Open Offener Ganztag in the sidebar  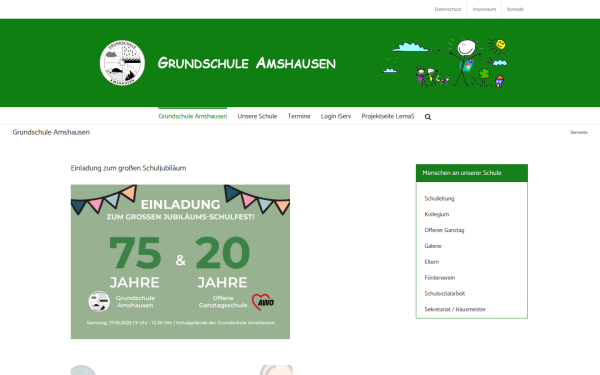(x=444, y=230)
